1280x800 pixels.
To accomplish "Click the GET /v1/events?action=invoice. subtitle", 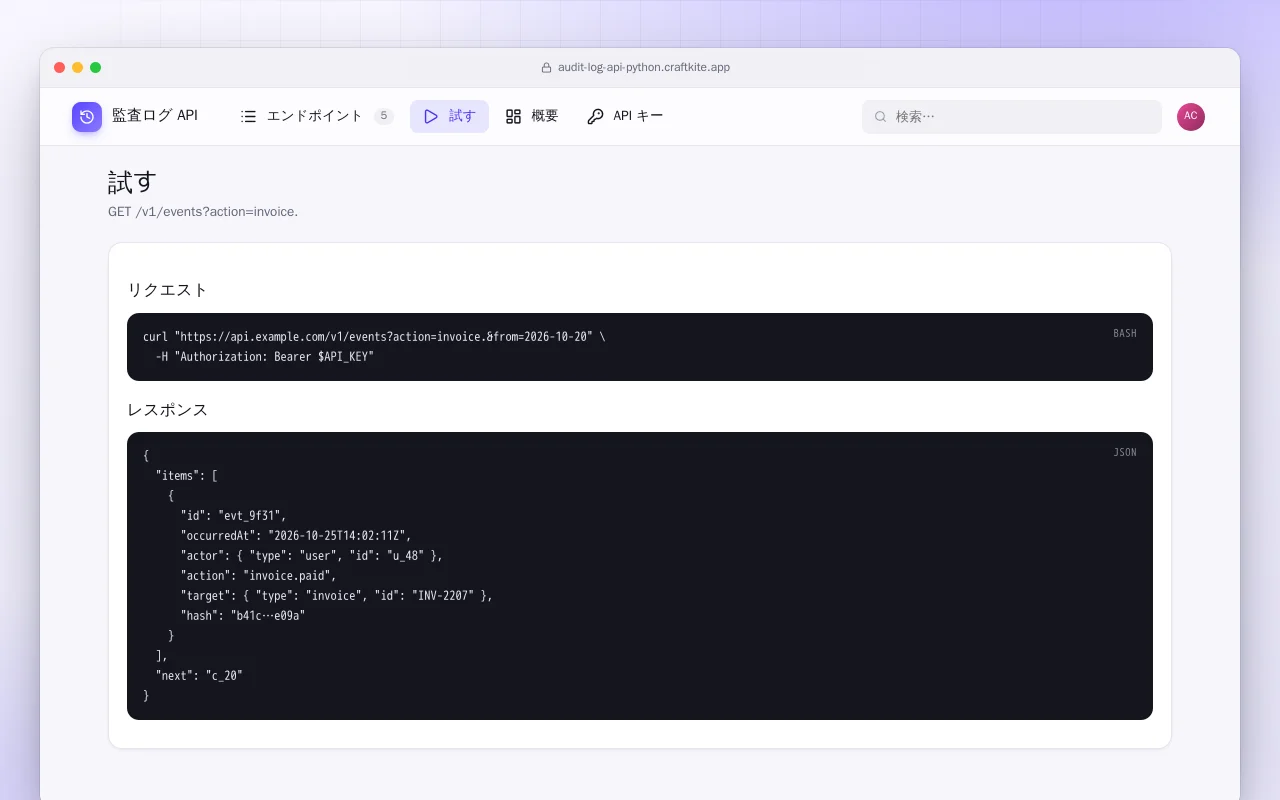I will (x=203, y=212).
